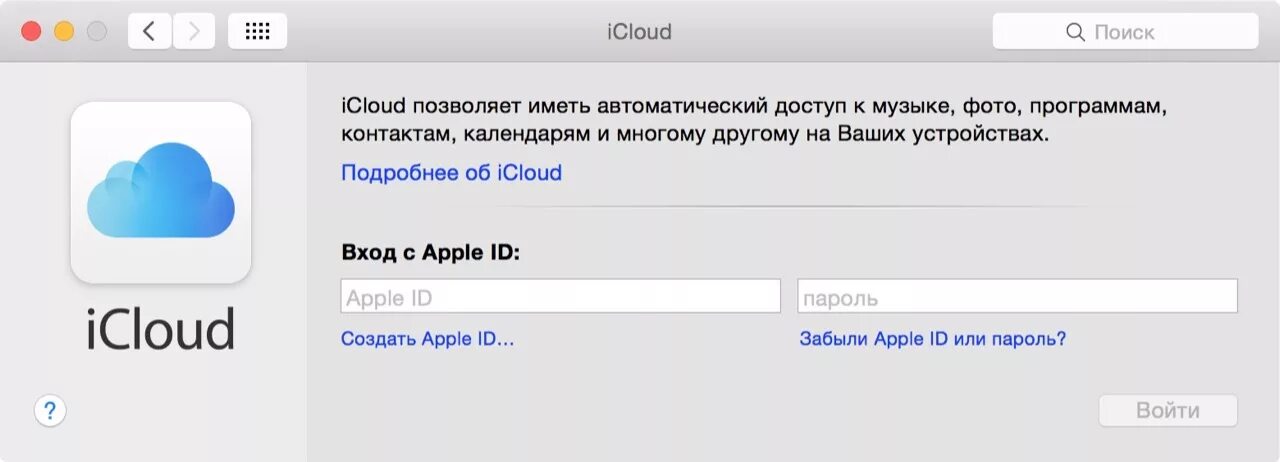Click the iCloud window title text
Viewport: 1280px width, 462px height.
point(639,32)
